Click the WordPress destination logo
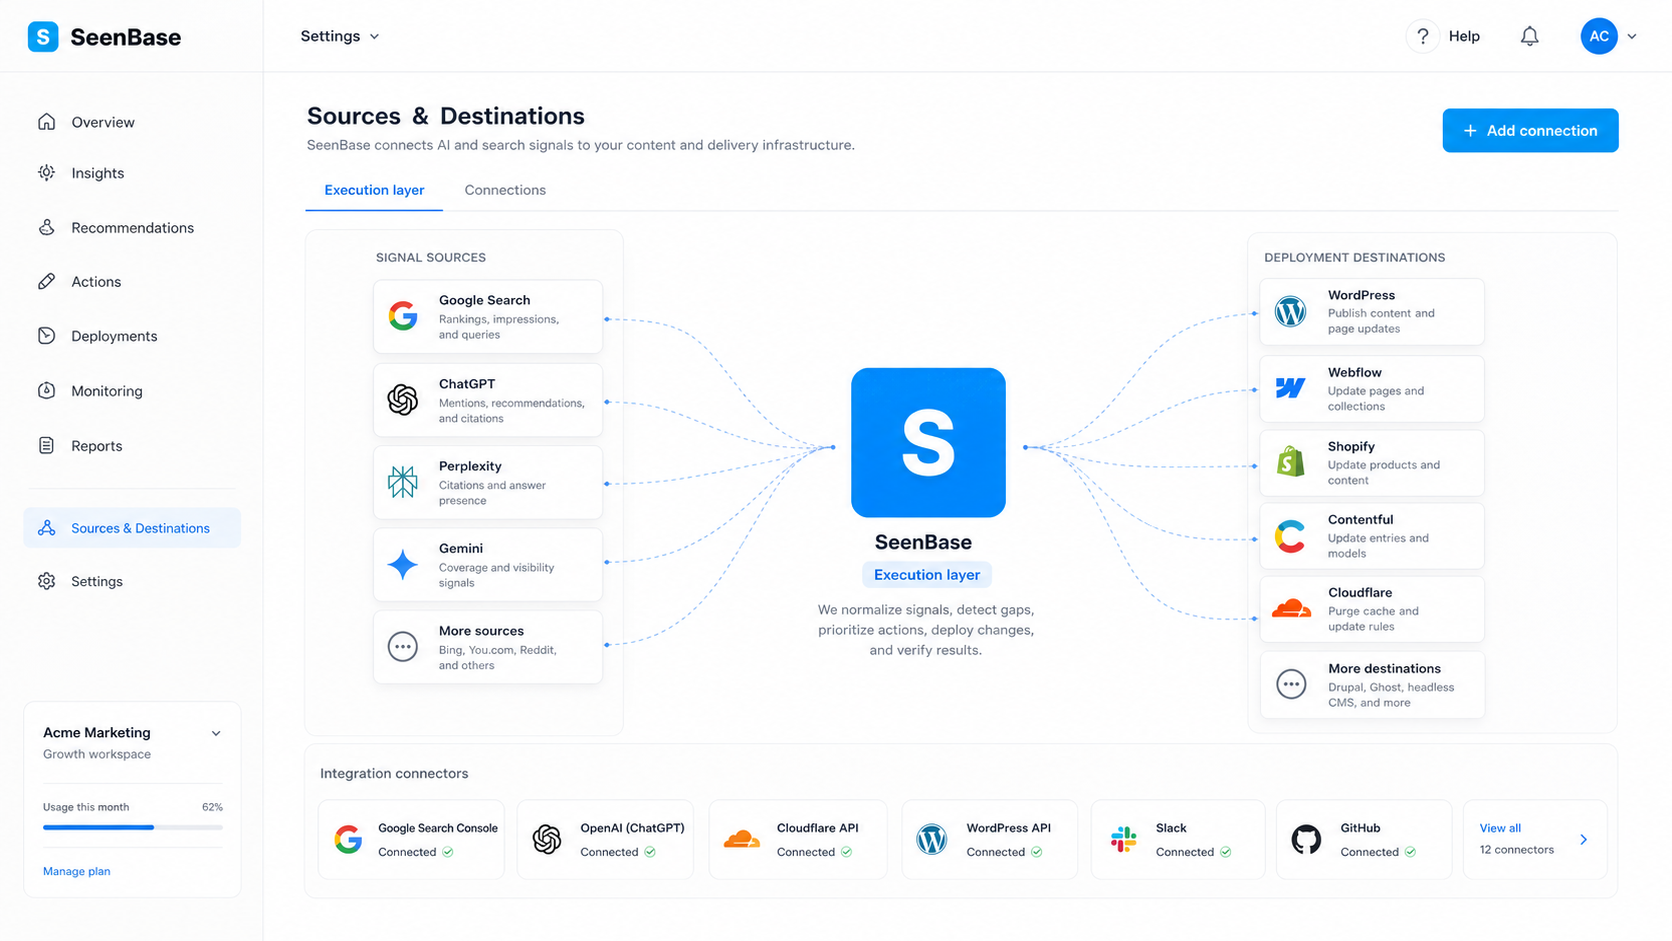1672x941 pixels. click(1291, 311)
